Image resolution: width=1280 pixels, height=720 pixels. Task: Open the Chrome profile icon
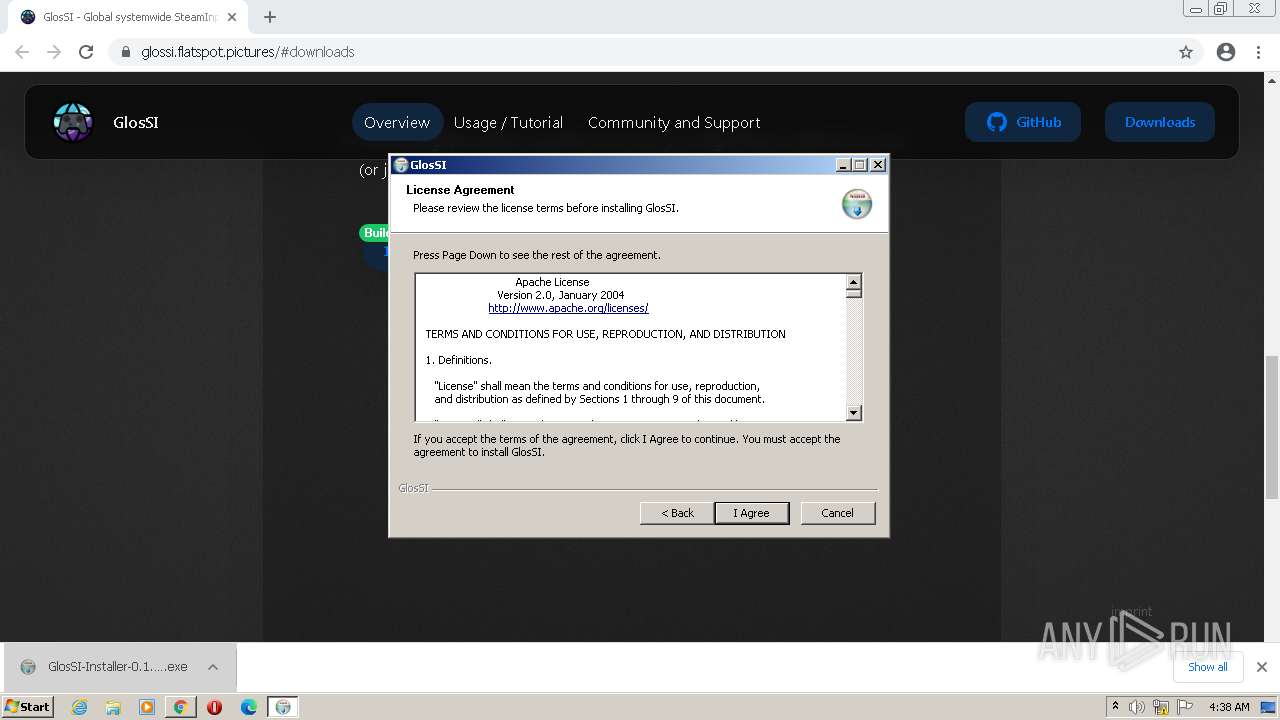coord(1226,52)
